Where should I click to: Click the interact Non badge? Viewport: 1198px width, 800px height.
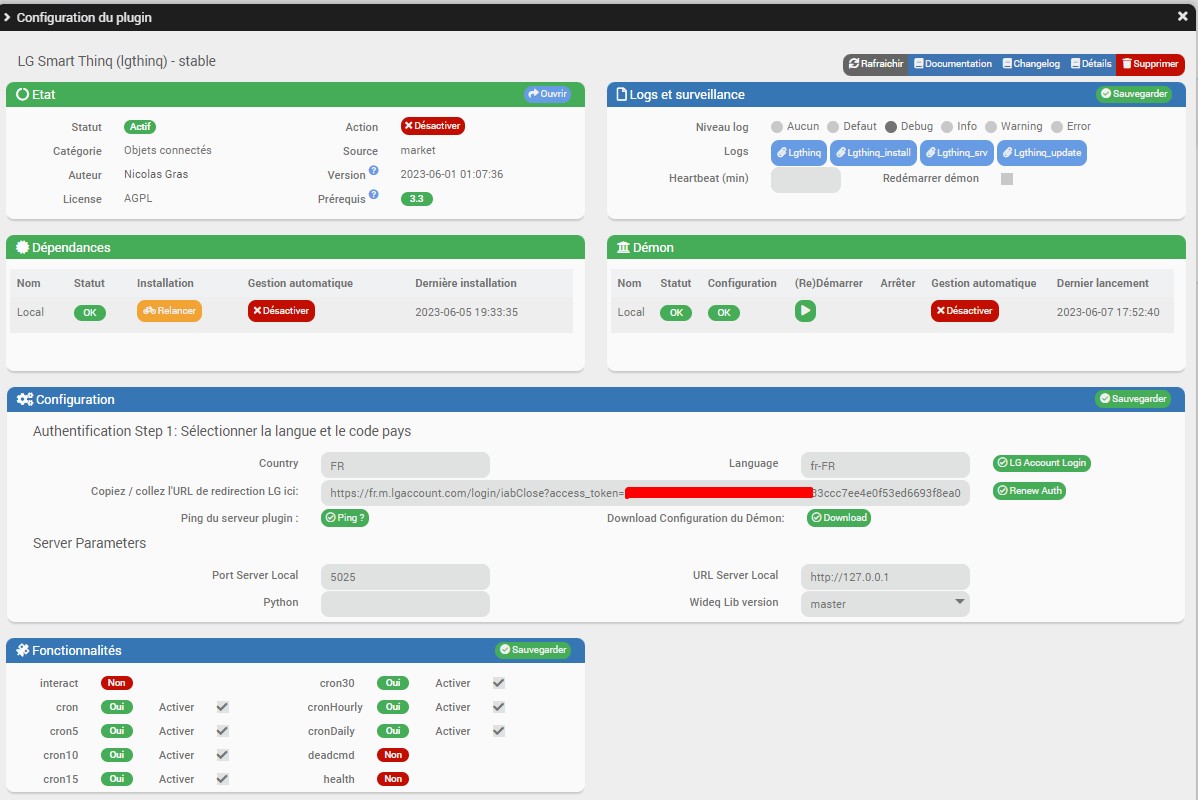tap(116, 683)
